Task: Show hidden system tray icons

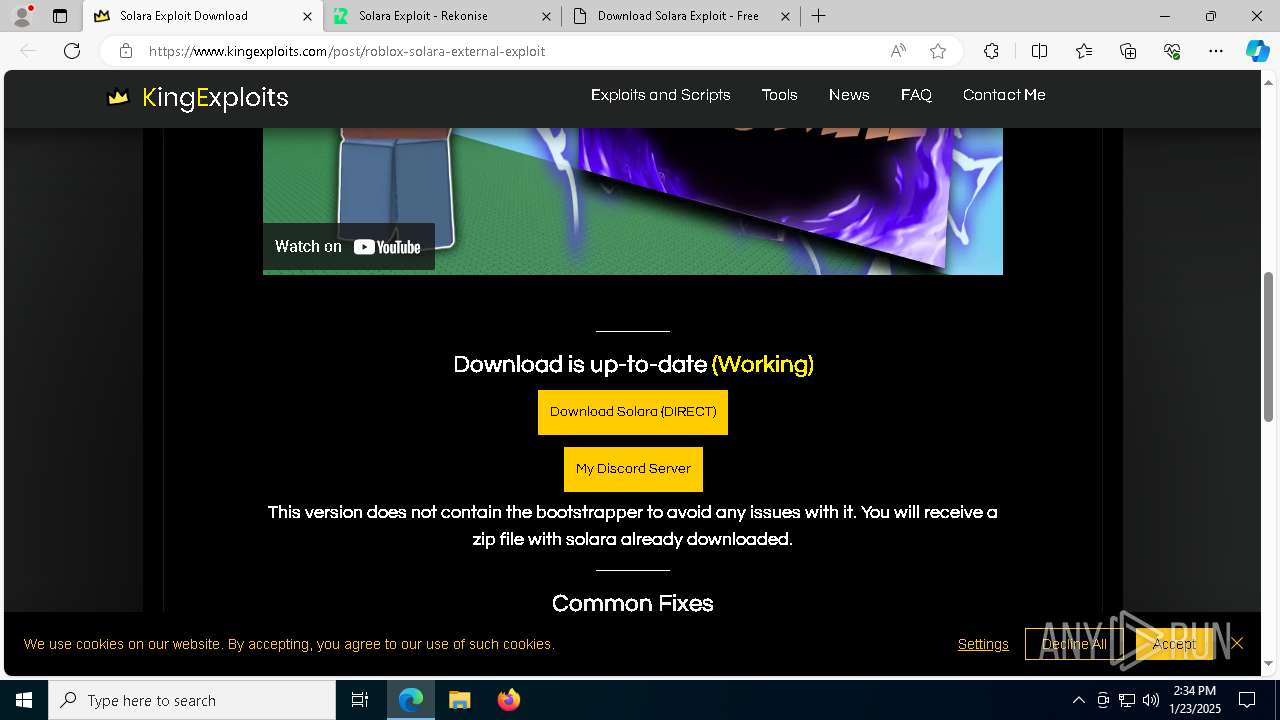Action: tap(1078, 700)
